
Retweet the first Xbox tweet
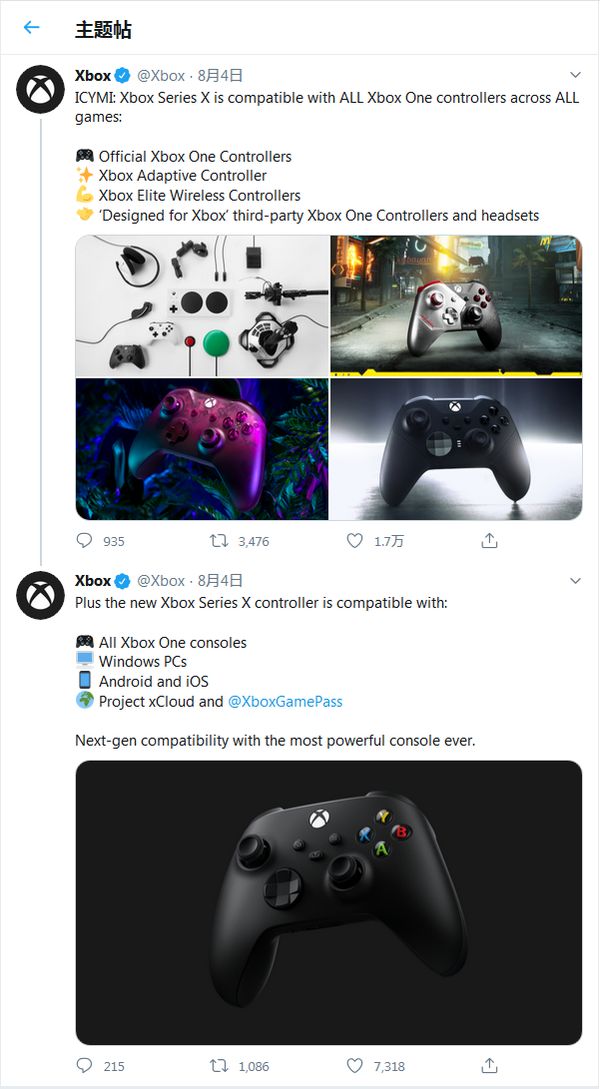point(219,541)
